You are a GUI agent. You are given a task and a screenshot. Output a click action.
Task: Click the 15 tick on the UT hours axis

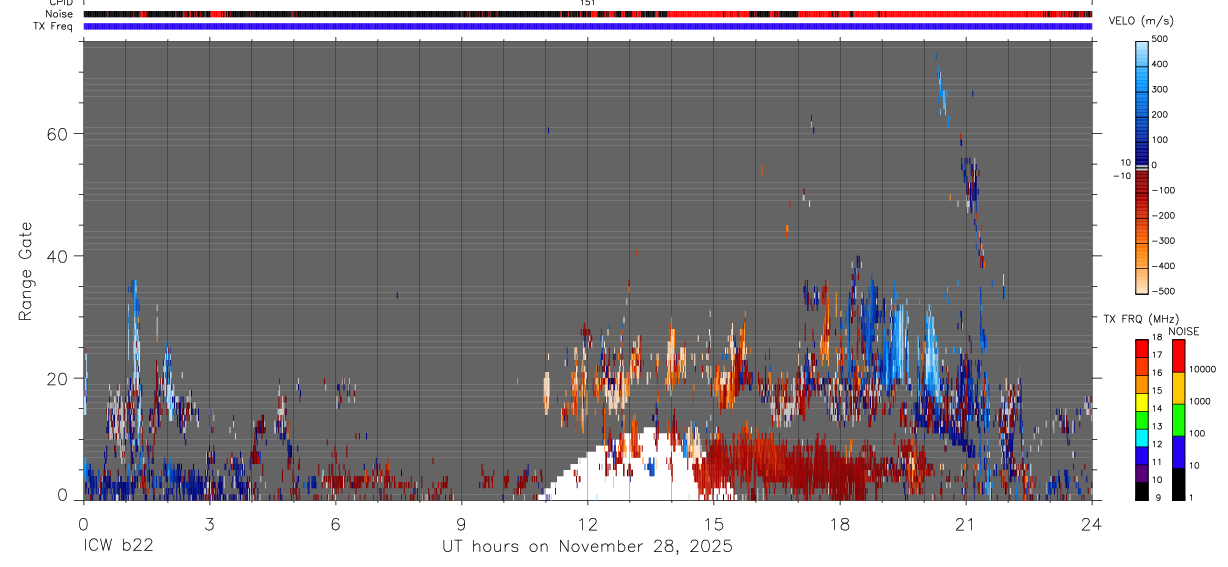tap(713, 524)
